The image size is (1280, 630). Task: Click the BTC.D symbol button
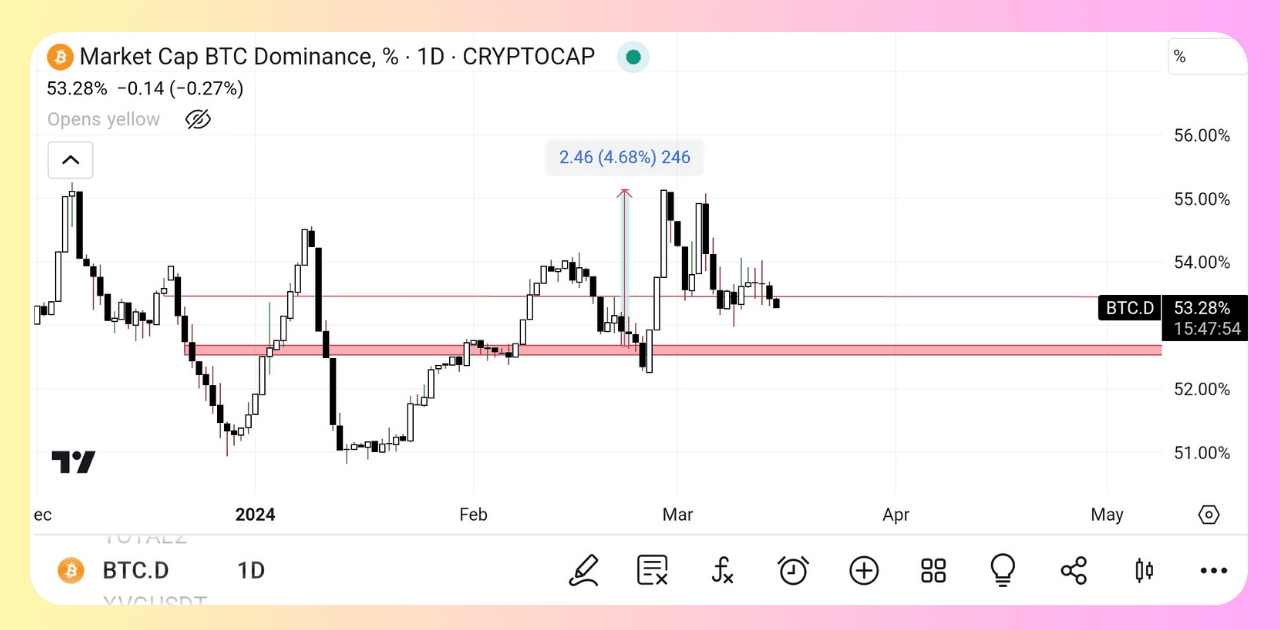136,570
